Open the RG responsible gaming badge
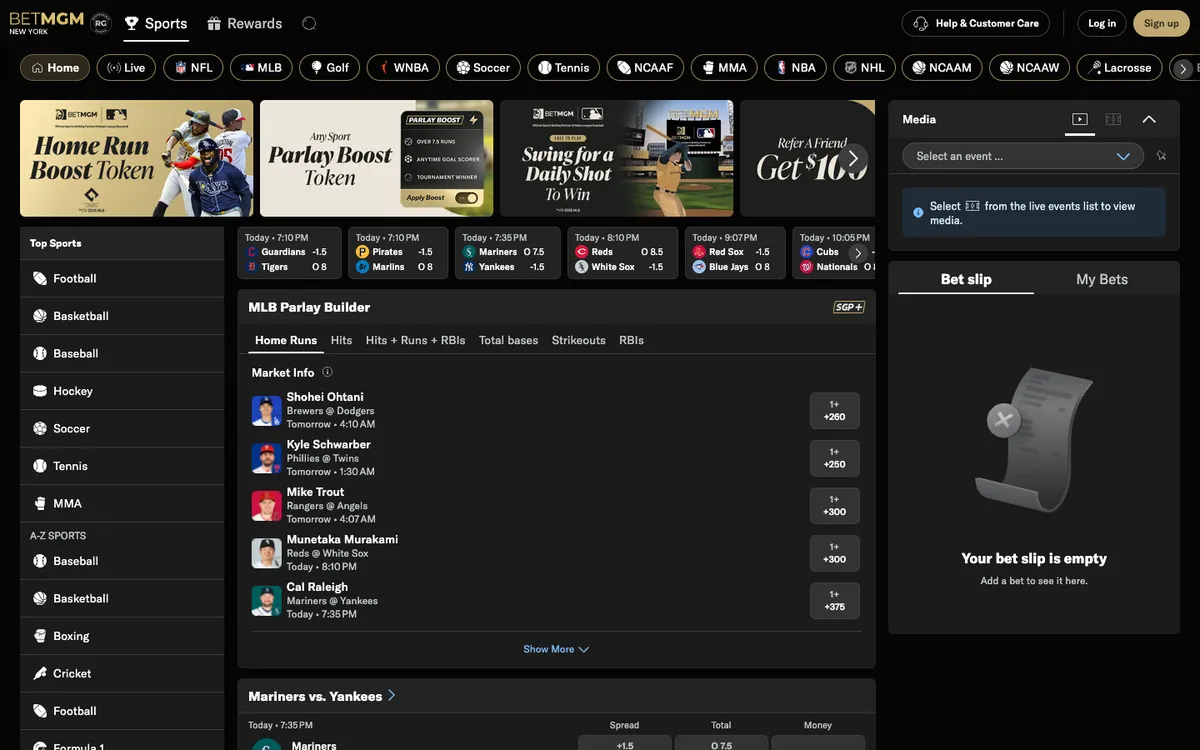1200x750 pixels. [100, 23]
